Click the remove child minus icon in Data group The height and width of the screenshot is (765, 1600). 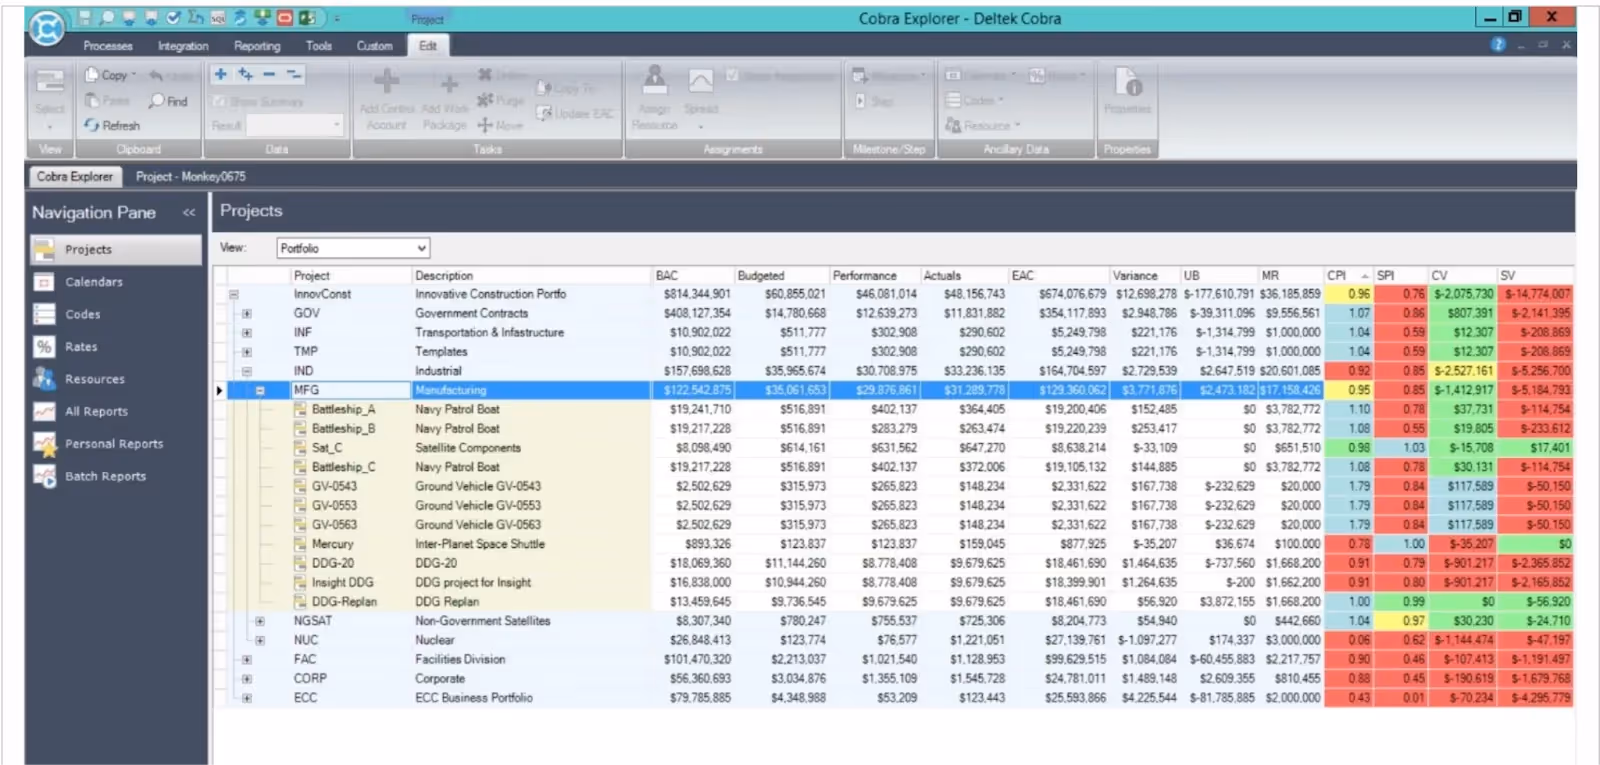[x=294, y=74]
